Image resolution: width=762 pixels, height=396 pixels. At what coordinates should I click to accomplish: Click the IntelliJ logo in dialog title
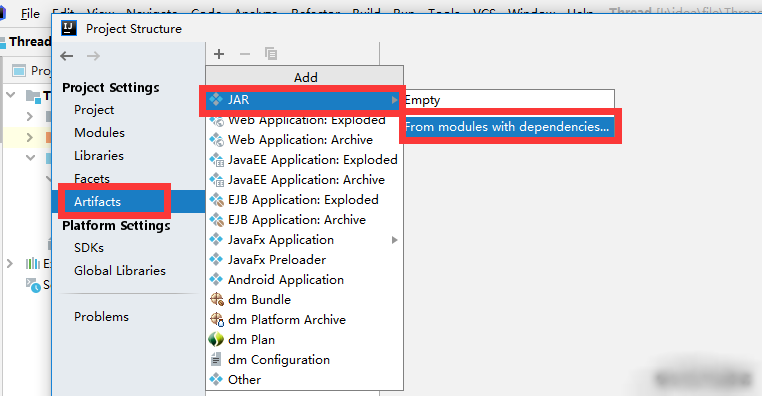[x=69, y=29]
